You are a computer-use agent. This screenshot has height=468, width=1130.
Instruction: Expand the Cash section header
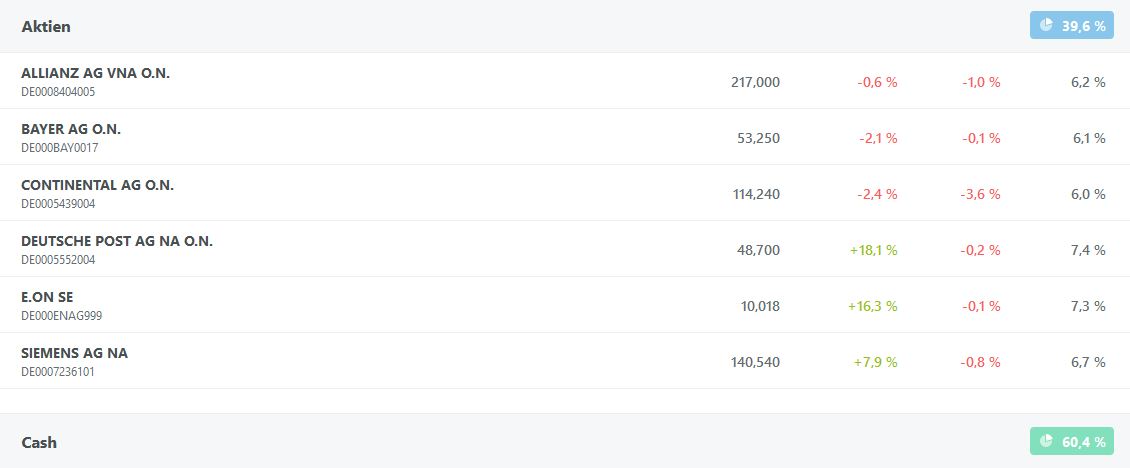[x=39, y=442]
